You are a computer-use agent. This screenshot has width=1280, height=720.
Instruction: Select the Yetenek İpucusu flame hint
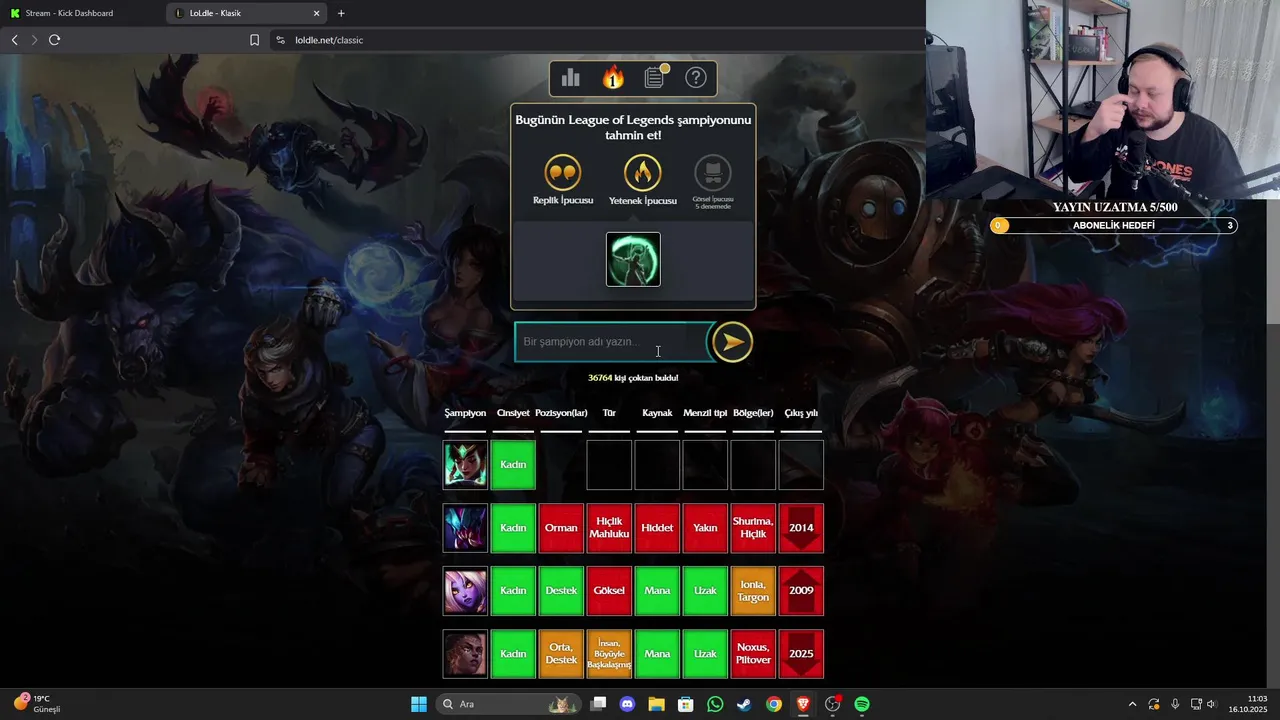(x=643, y=180)
